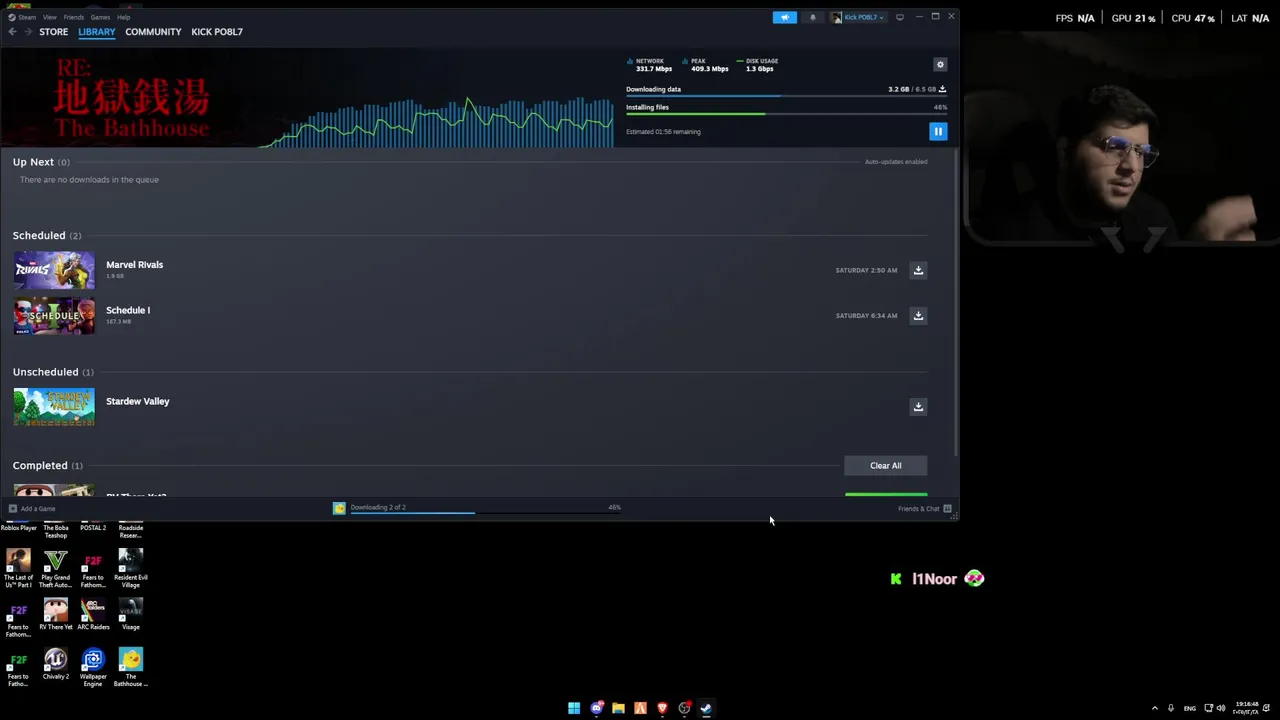Viewport: 1280px width, 720px height.
Task: Open Steam announcements megaphone icon
Action: pos(785,17)
